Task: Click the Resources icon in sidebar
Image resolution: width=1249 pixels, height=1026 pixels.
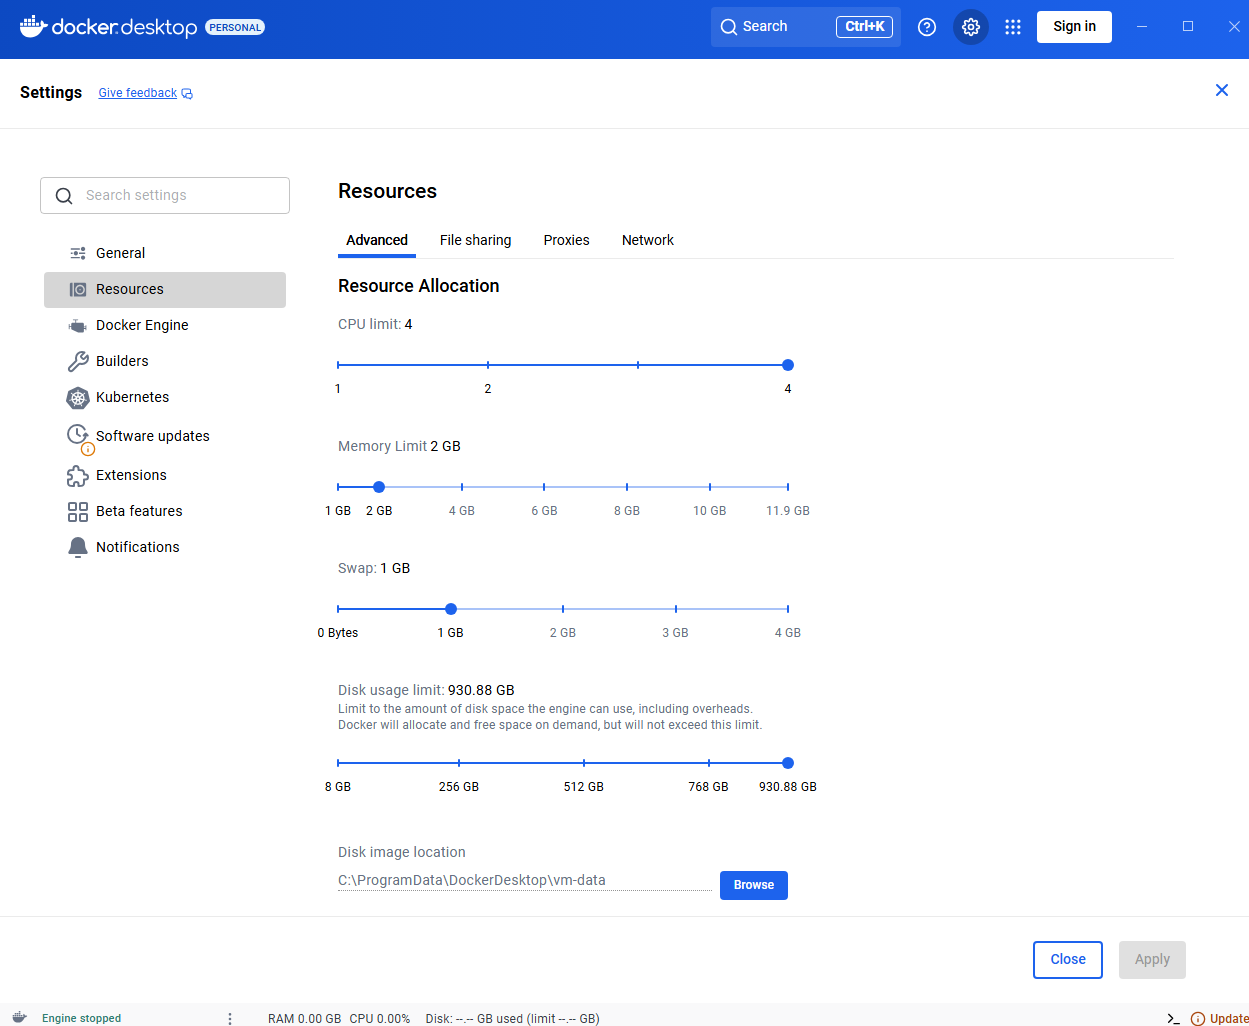Action: click(x=78, y=289)
